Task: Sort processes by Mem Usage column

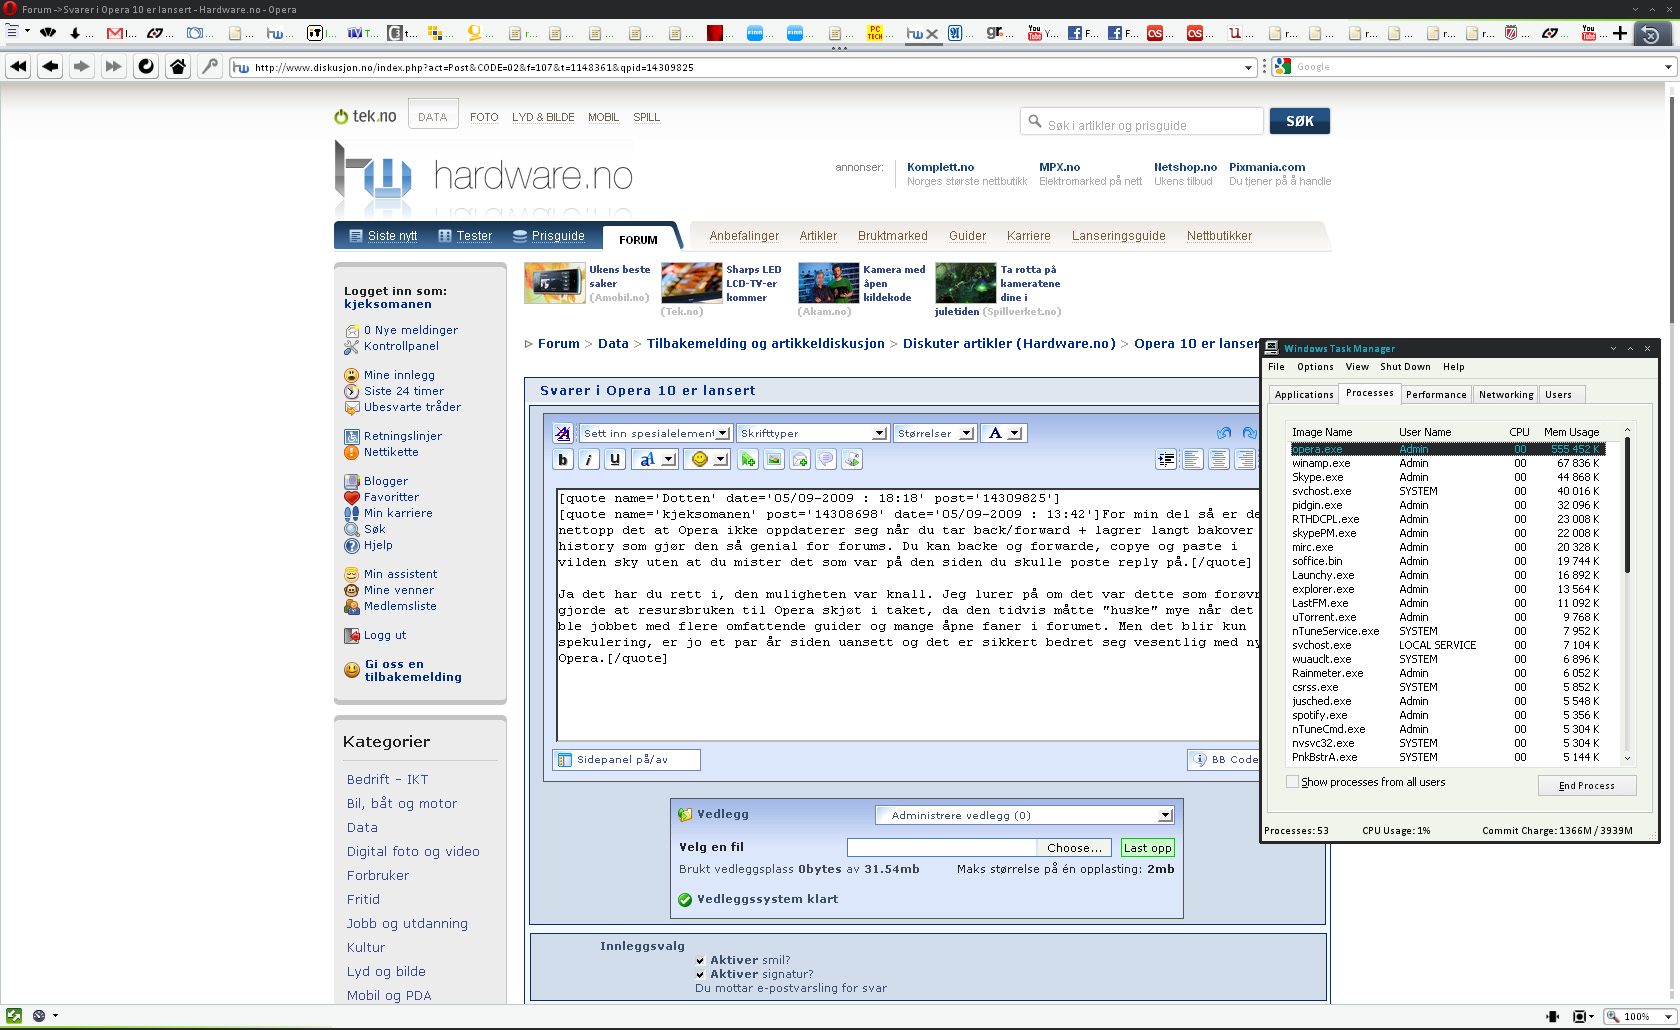Action: (1572, 432)
